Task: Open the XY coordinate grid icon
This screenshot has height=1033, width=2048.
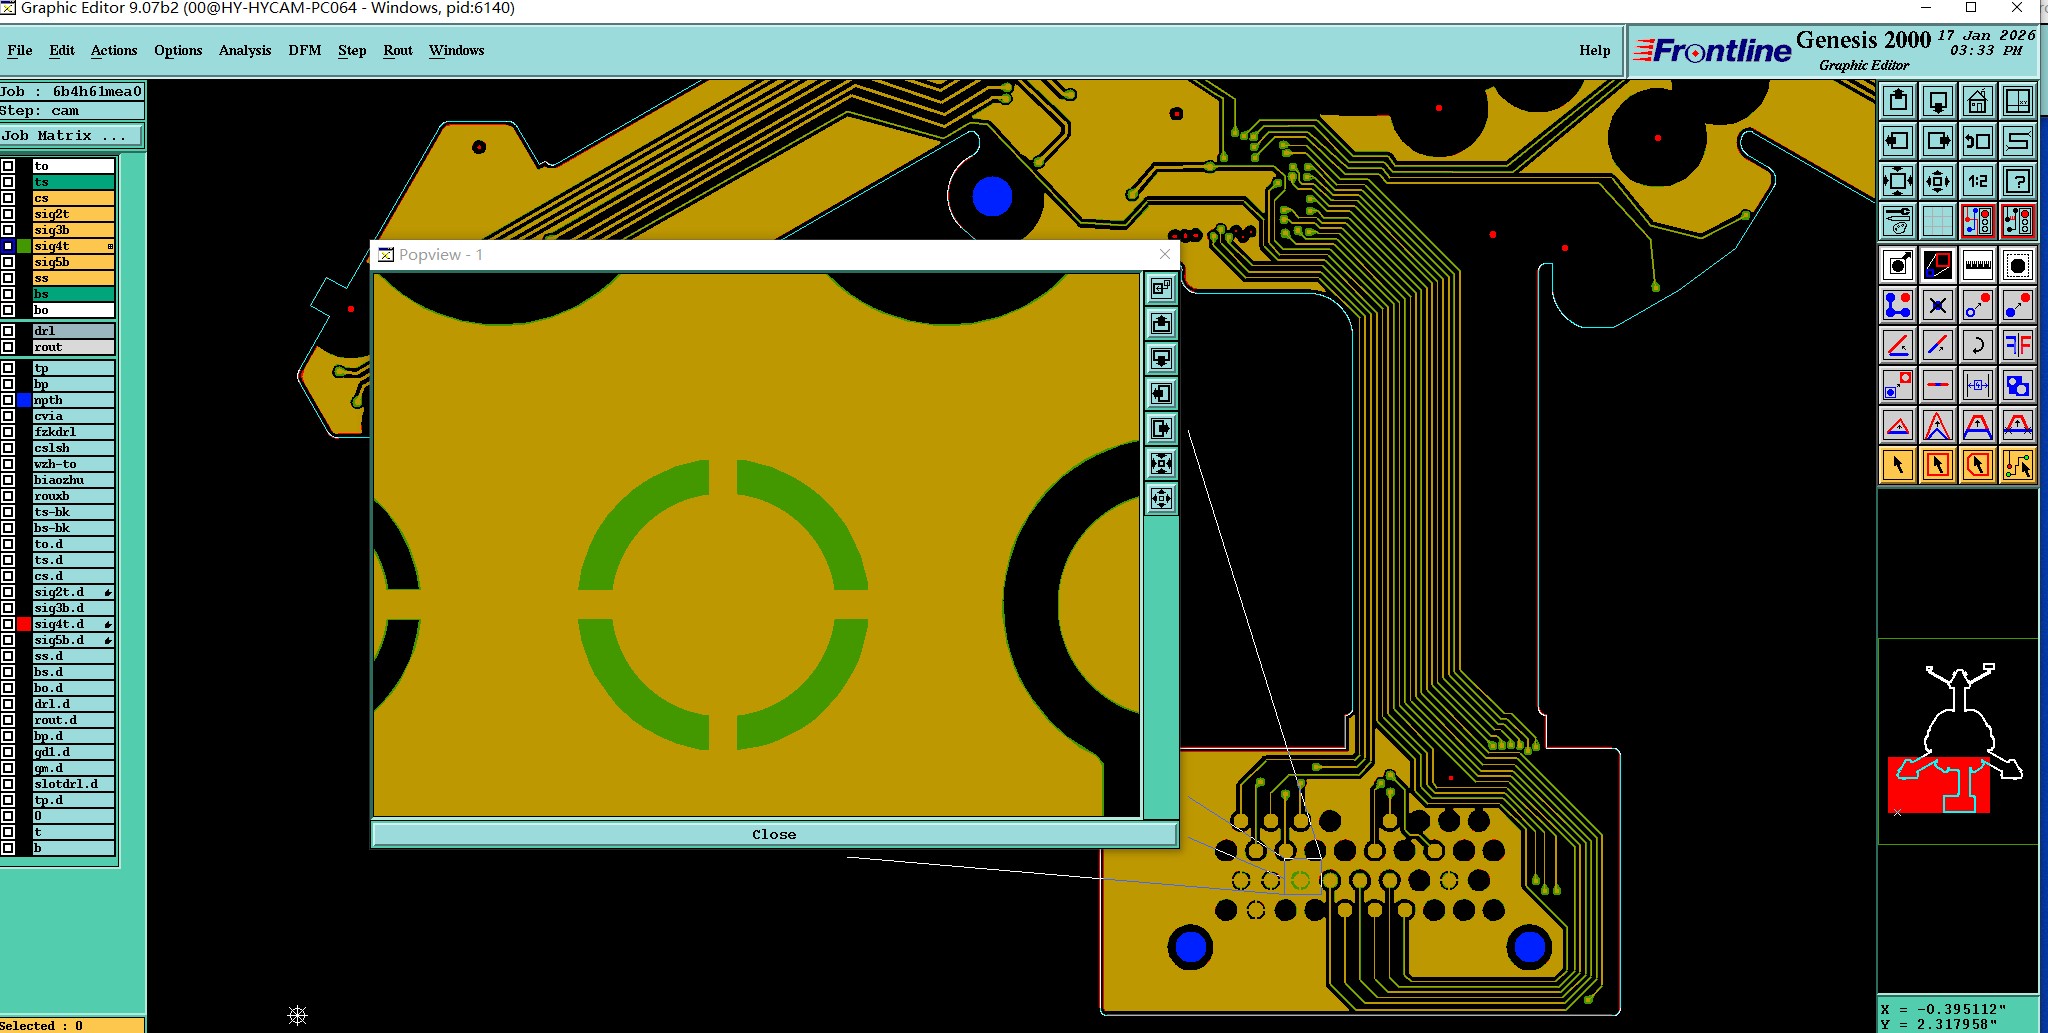Action: (2018, 101)
